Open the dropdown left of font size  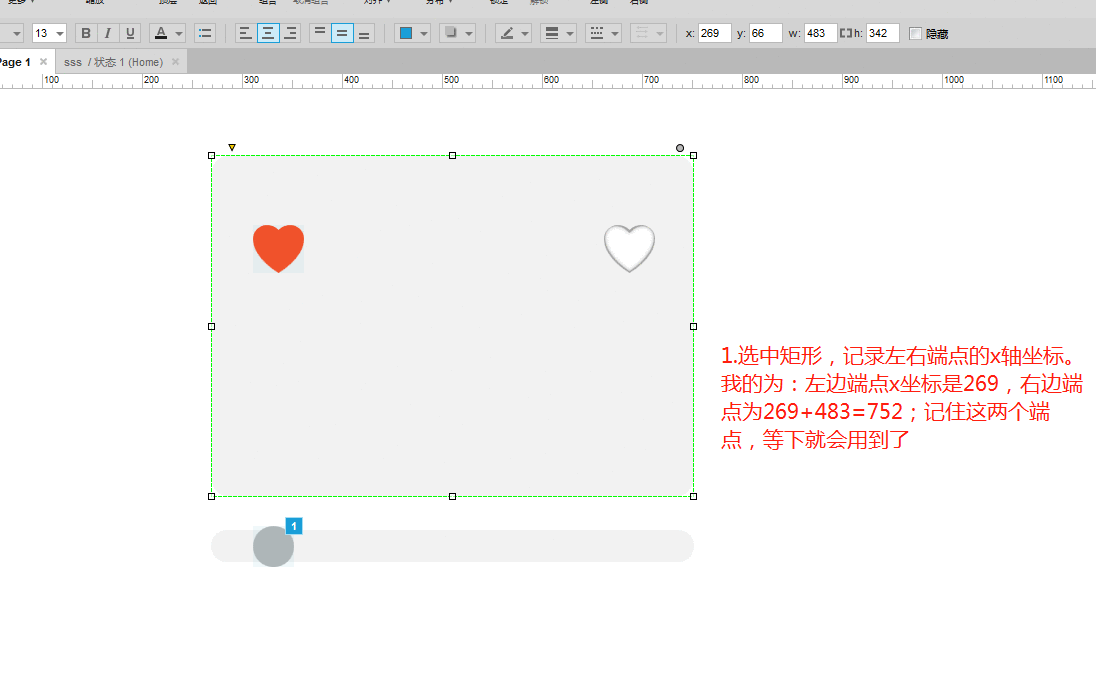pyautogui.click(x=15, y=34)
